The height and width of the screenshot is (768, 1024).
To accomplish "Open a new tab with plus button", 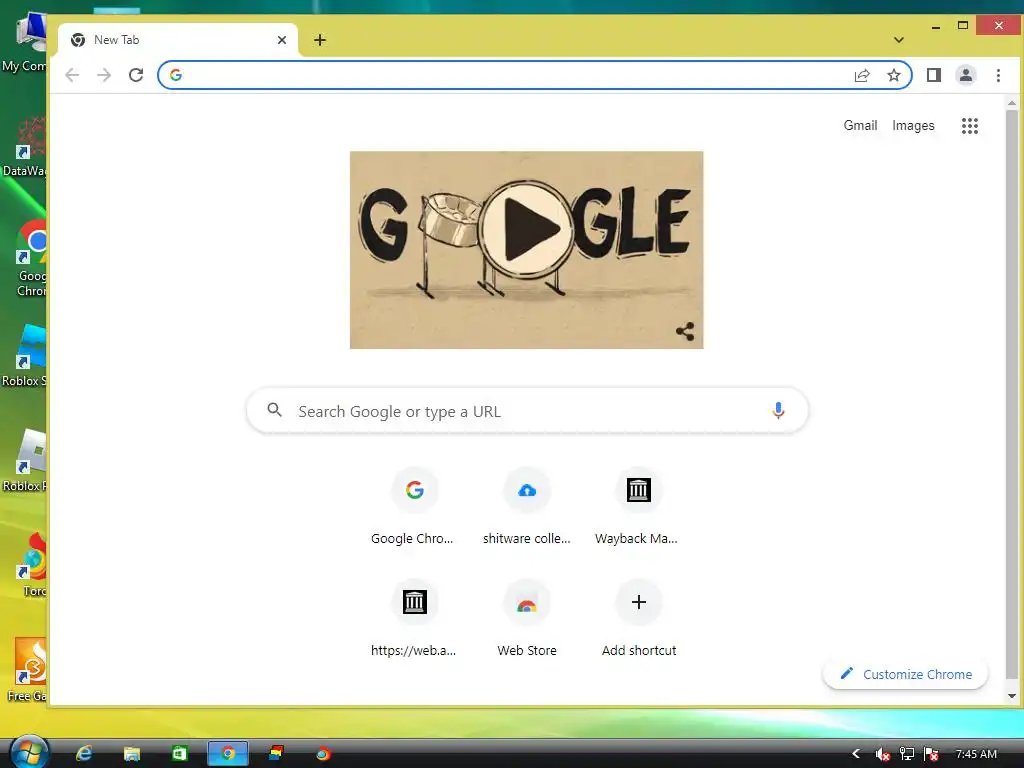I will coord(319,40).
